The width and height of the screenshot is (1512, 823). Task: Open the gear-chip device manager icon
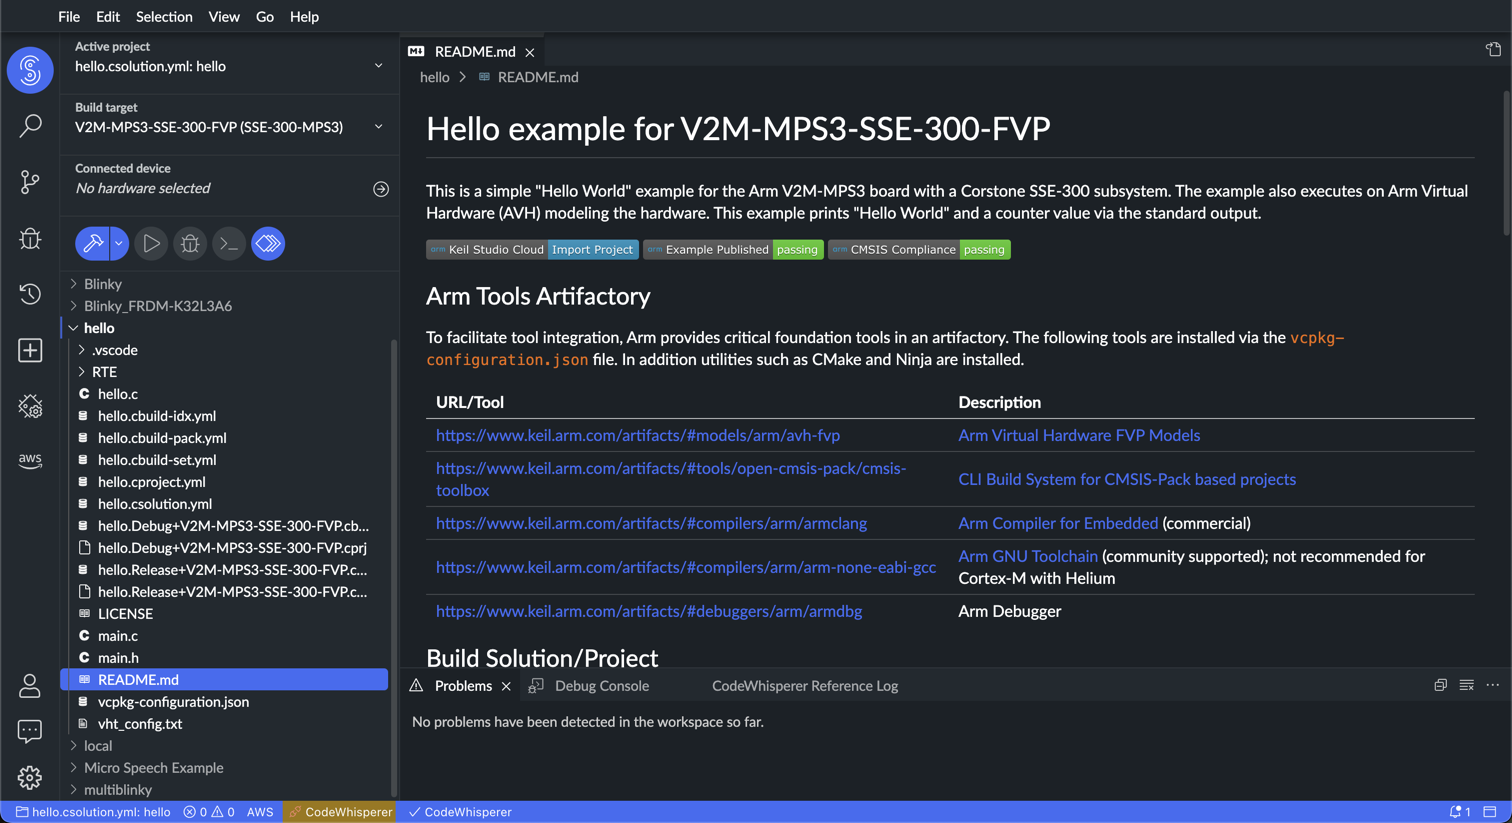point(30,406)
